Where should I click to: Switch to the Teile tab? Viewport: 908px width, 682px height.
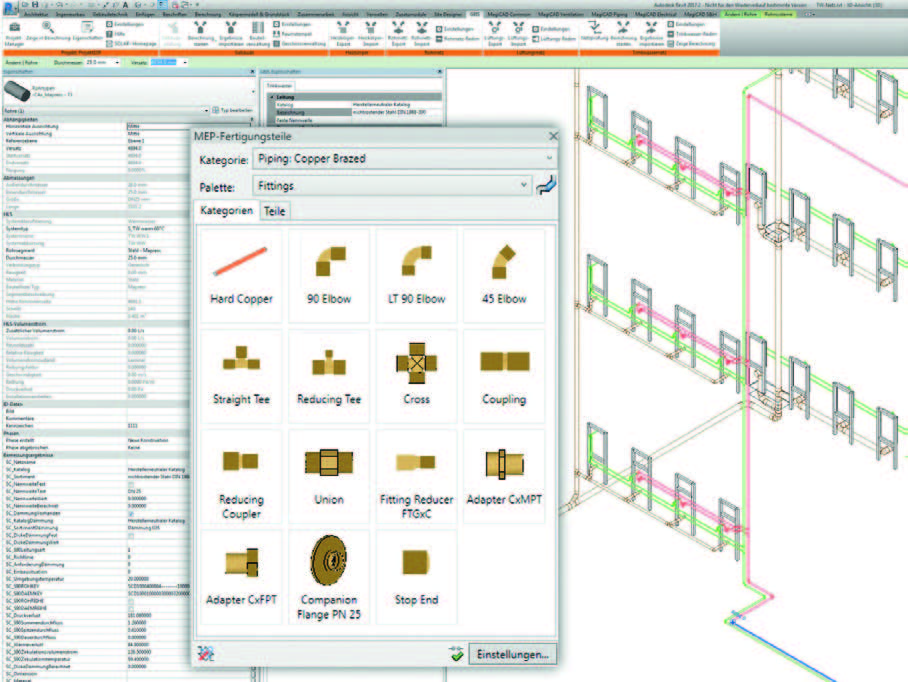pos(274,211)
